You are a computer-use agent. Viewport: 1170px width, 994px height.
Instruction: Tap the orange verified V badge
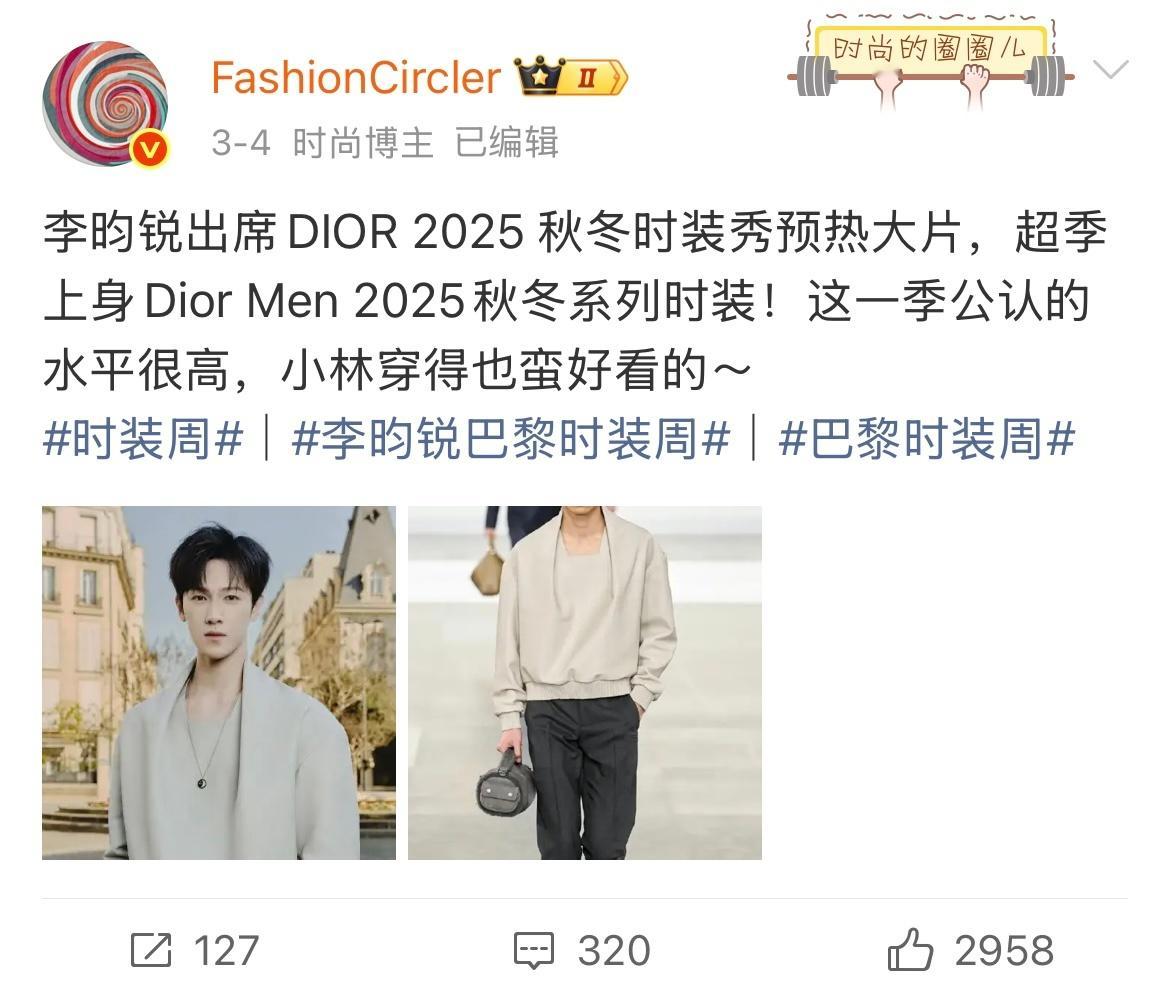pos(151,150)
